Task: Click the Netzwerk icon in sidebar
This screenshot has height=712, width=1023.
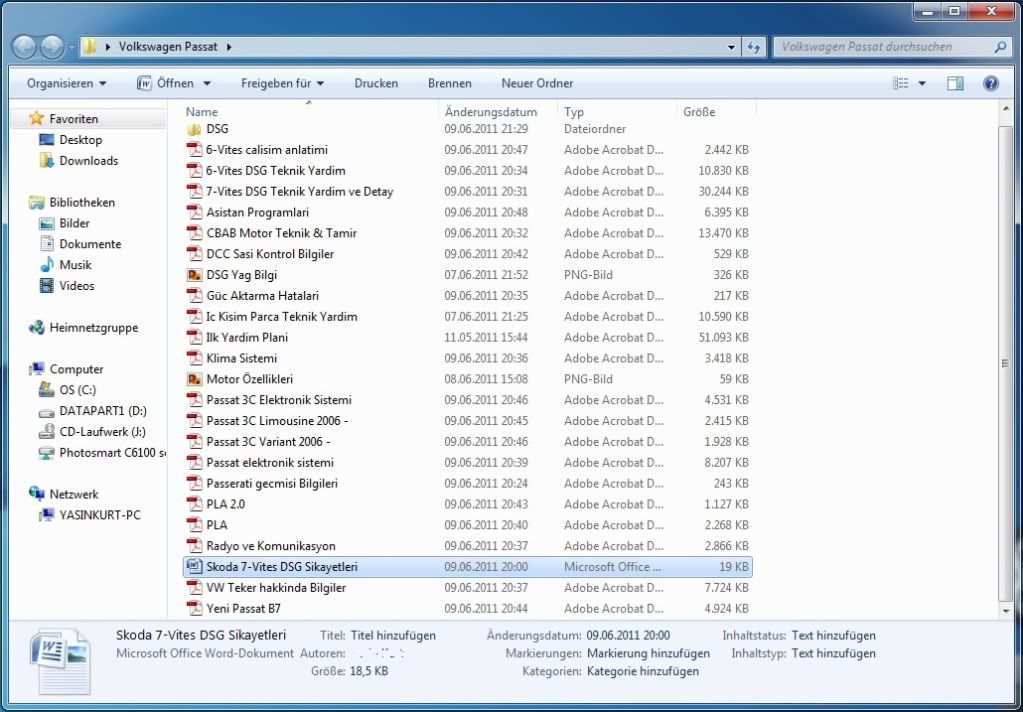Action: (37, 494)
